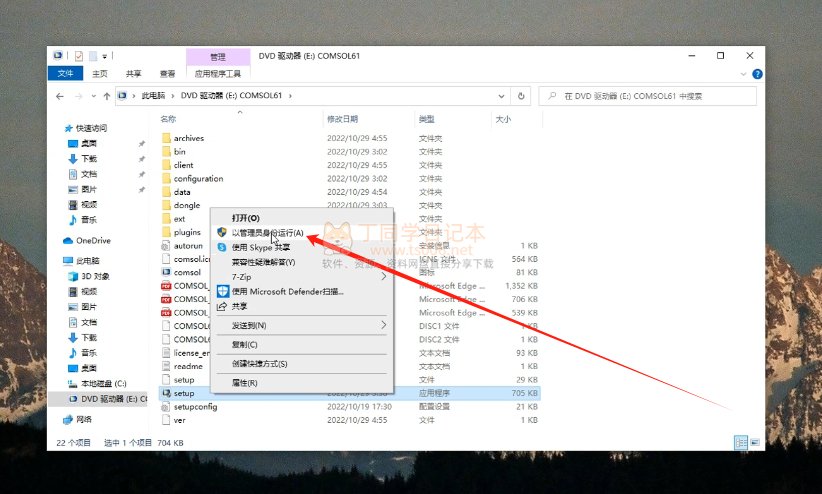Switch to large icons view in status bar
Screen dimensions: 822x494
pyautogui.click(x=755, y=443)
